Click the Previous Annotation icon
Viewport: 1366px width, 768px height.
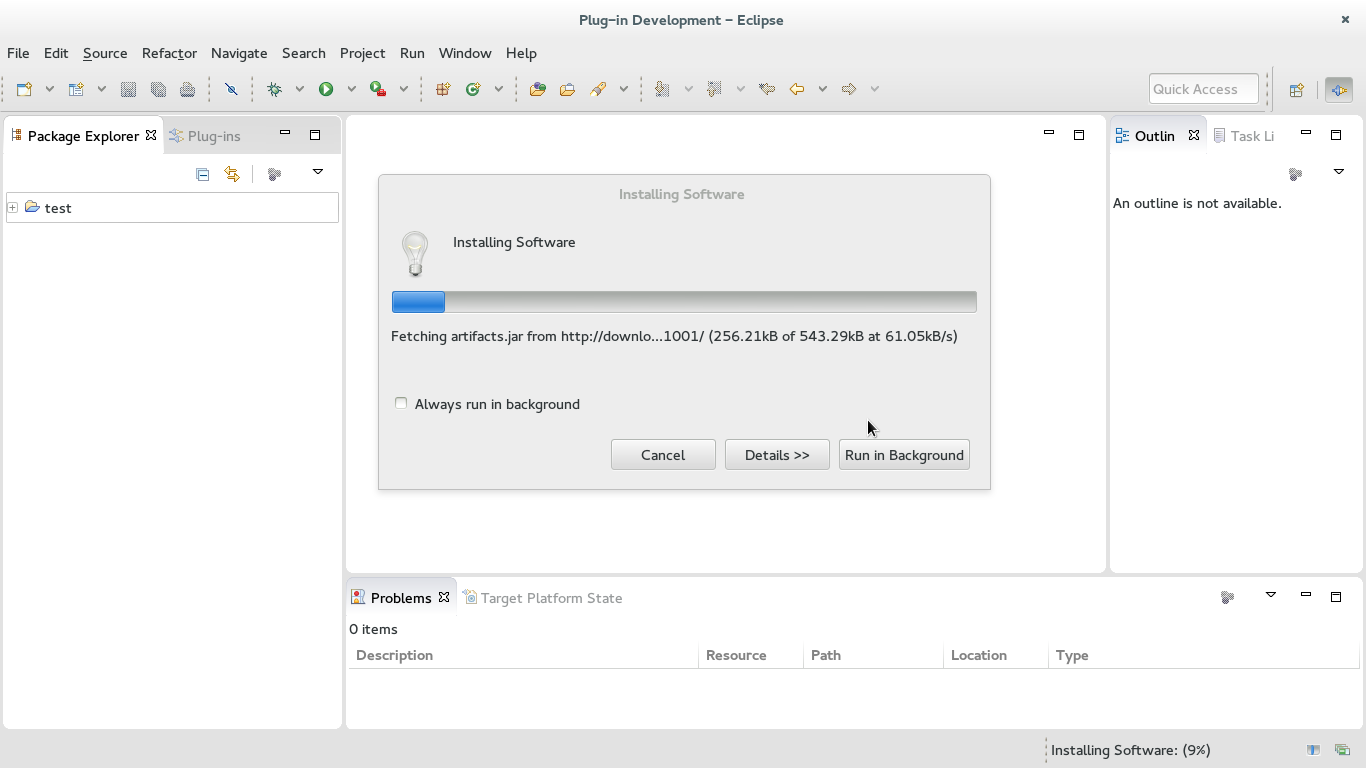click(714, 89)
